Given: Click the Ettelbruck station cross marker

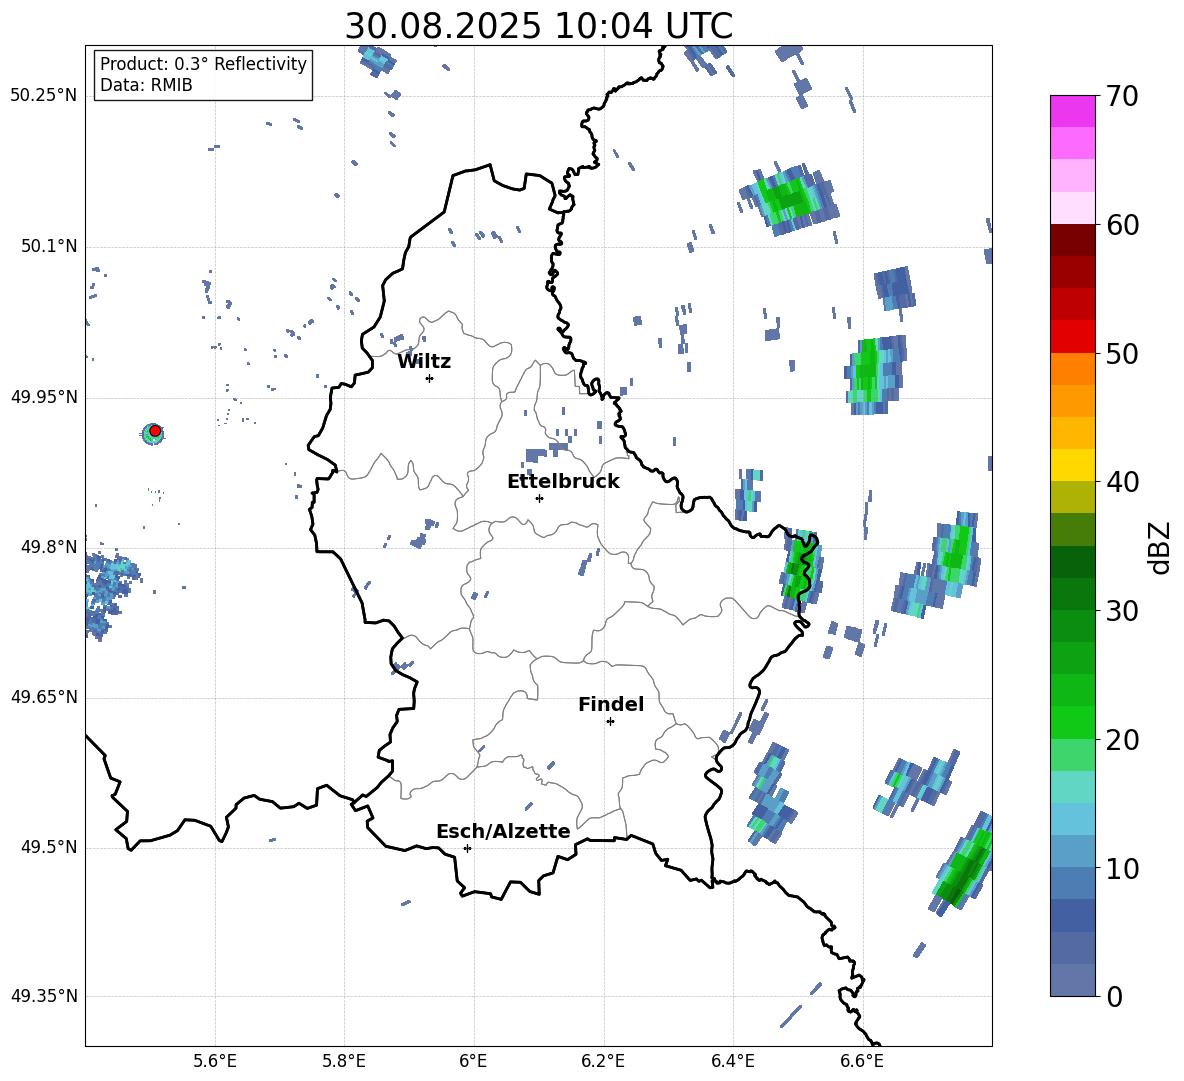Looking at the screenshot, I should (x=539, y=498).
